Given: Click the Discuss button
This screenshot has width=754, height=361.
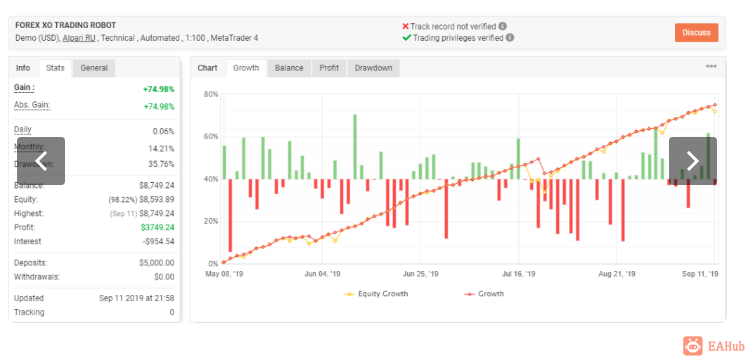Looking at the screenshot, I should pos(696,33).
